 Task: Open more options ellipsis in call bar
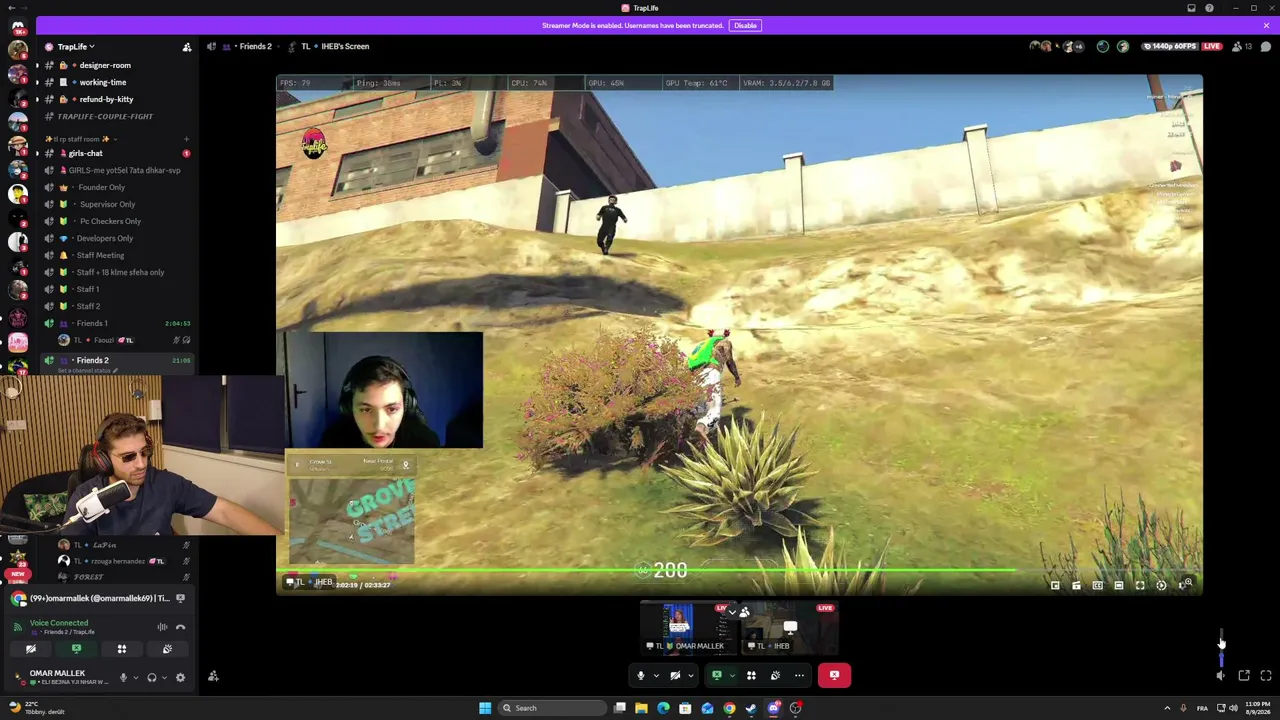tap(799, 675)
